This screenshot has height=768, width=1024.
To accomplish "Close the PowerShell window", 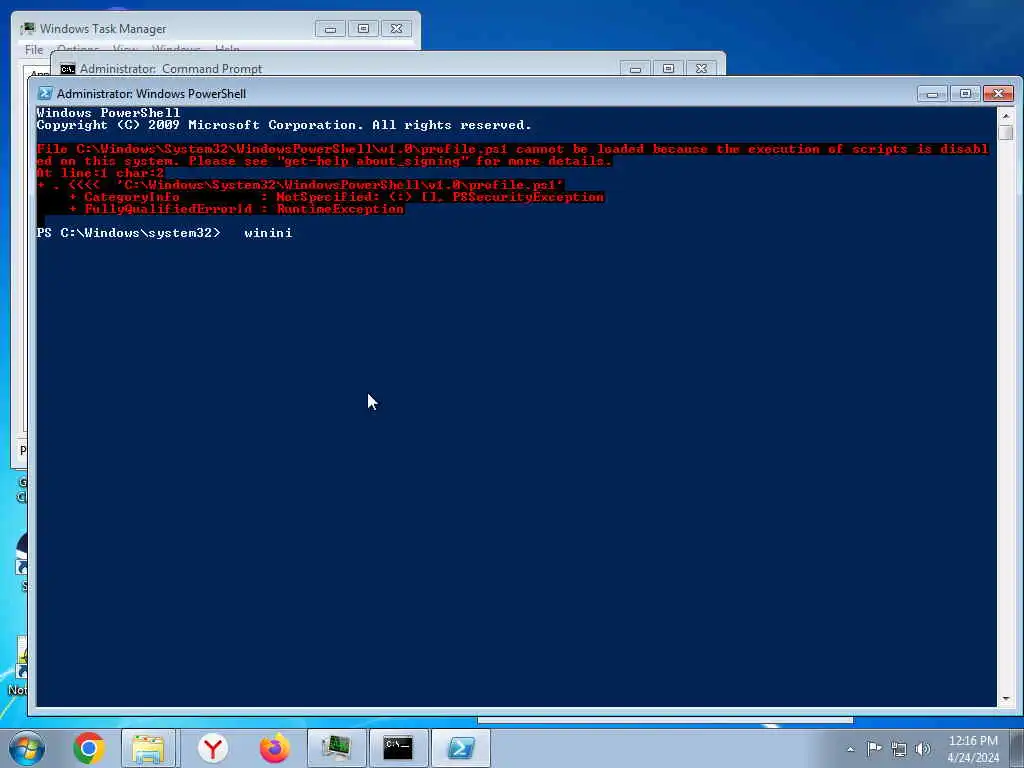I will 999,94.
